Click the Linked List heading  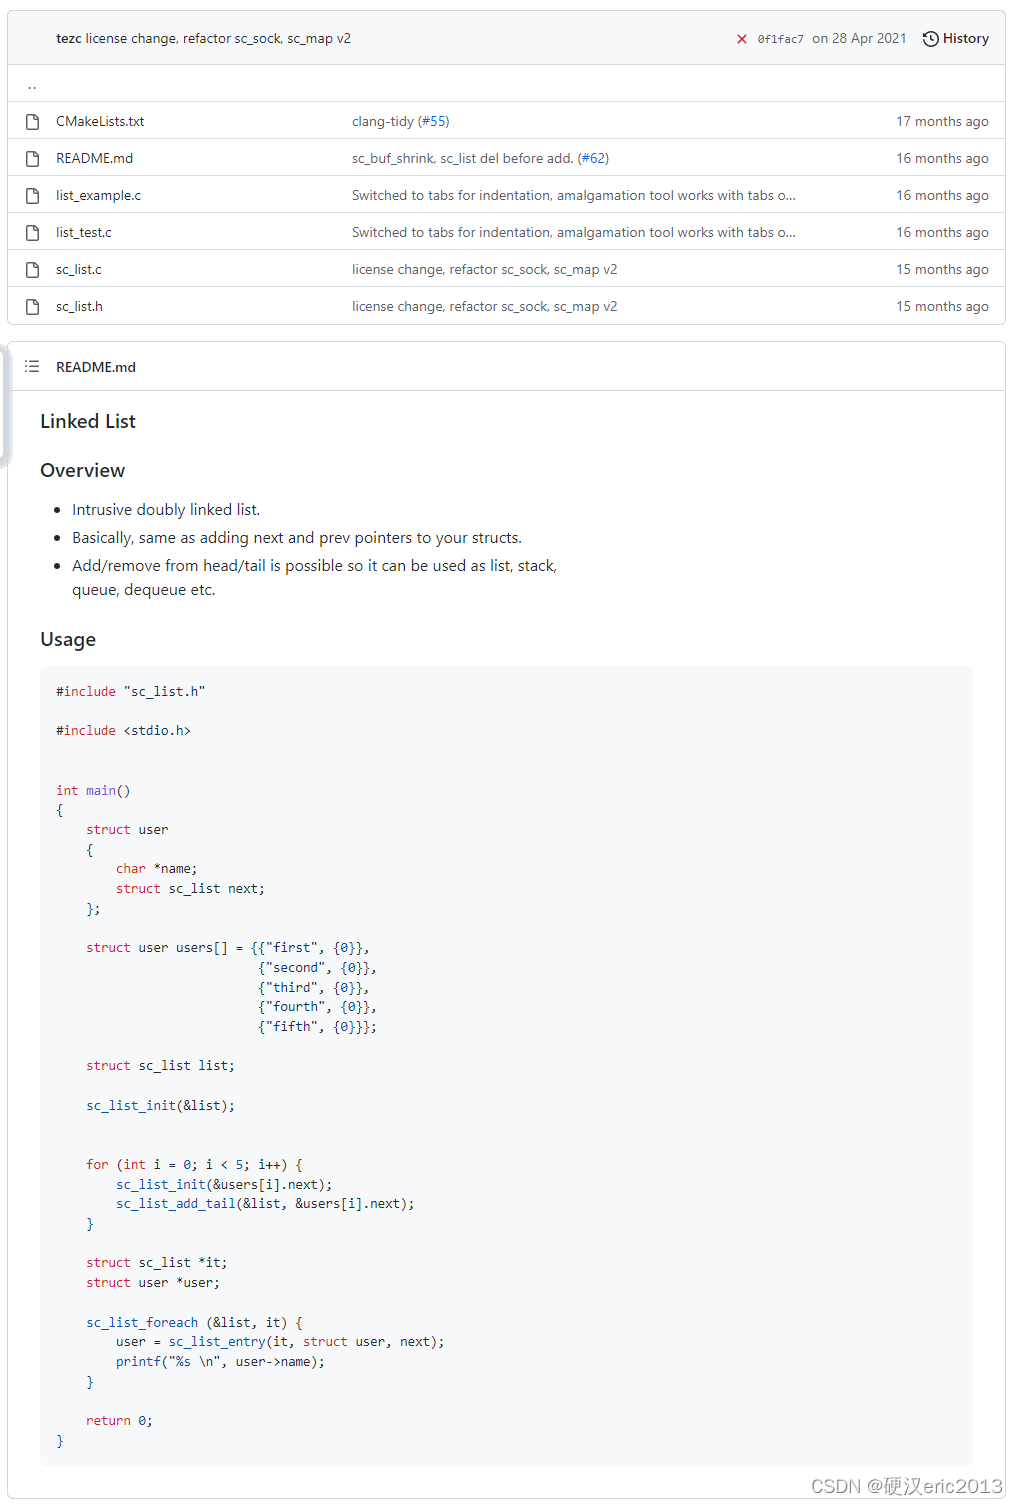(88, 421)
